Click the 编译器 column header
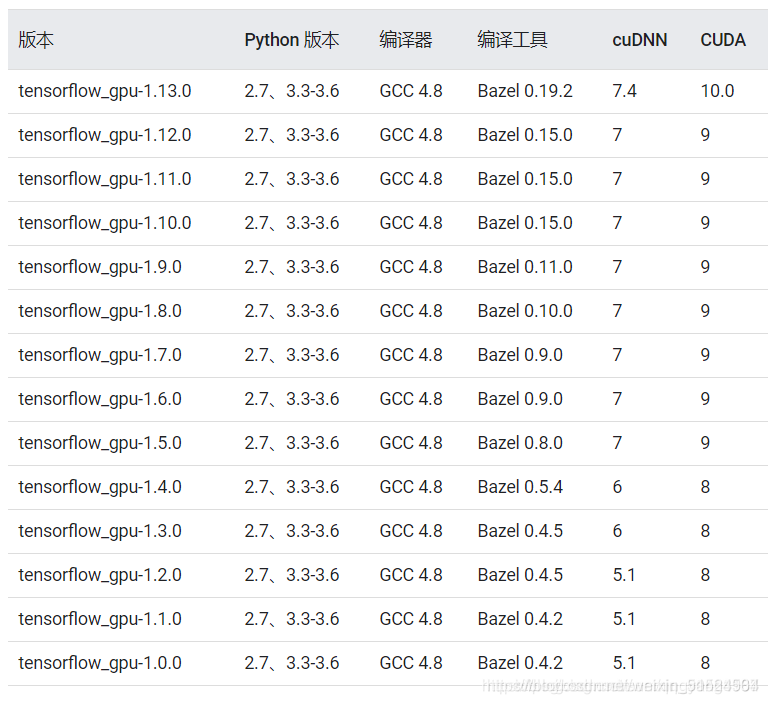This screenshot has height=704, width=768. point(406,40)
